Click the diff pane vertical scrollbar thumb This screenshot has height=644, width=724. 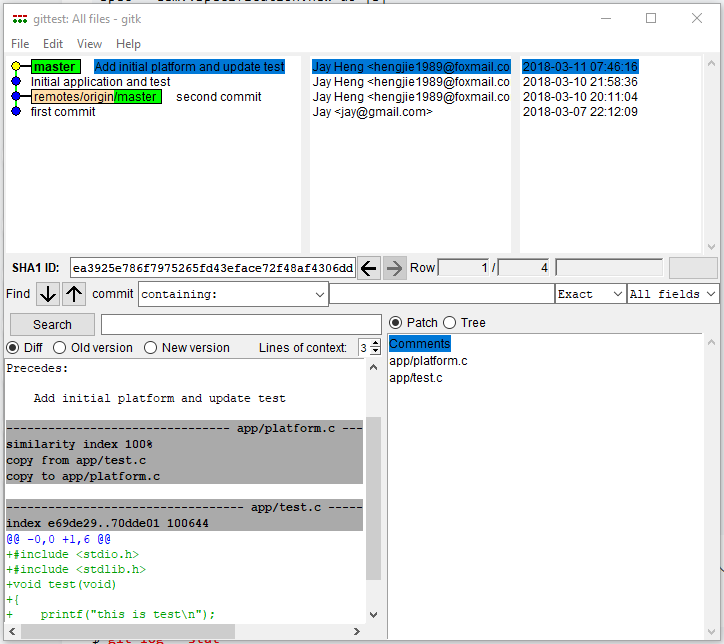373,499
